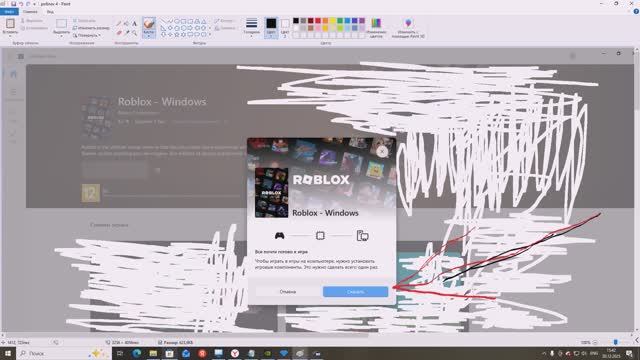Pick the purple palette swatch
The image size is (640, 360).
[362, 21]
